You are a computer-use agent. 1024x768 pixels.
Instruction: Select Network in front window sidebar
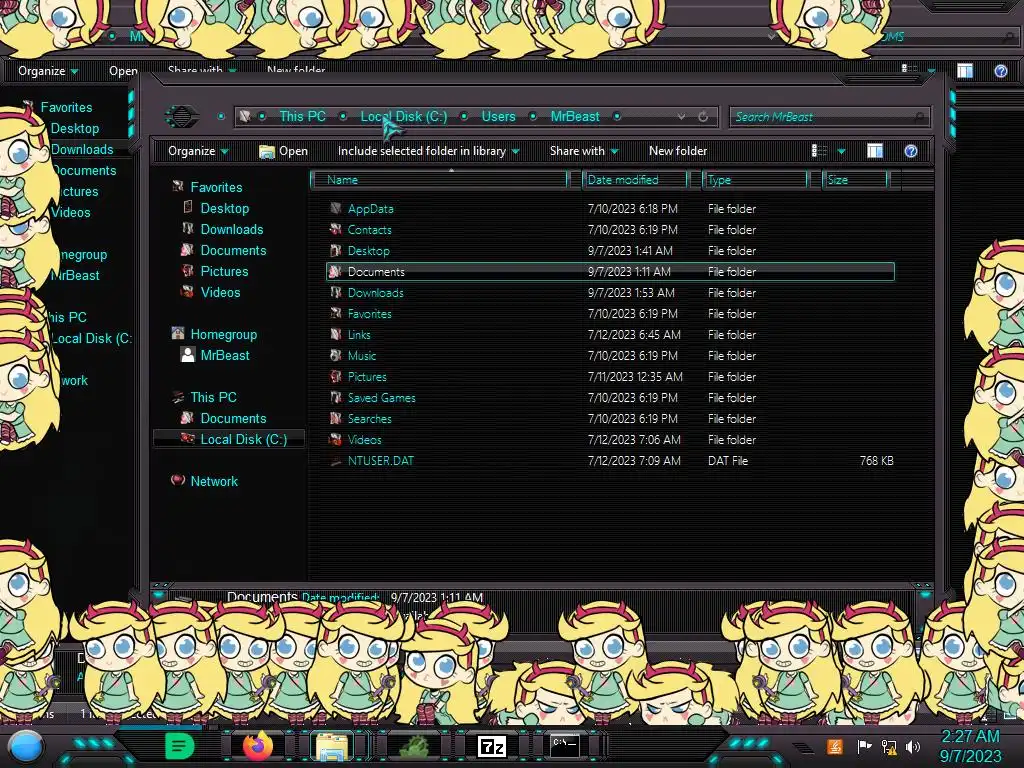coord(214,481)
